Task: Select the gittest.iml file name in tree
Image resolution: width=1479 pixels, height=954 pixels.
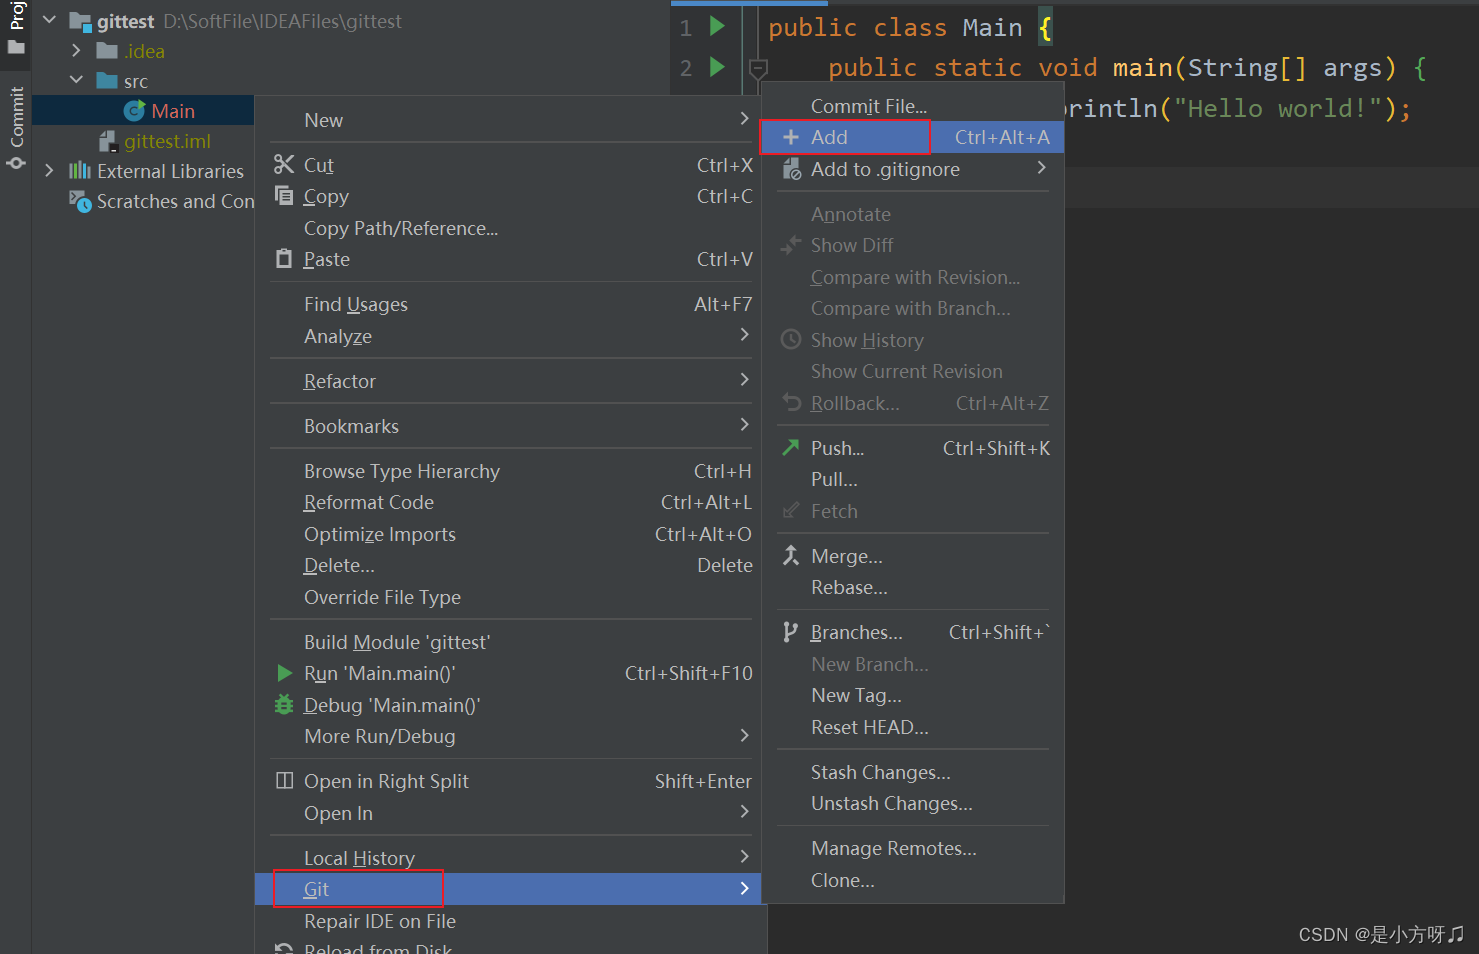Action: click(167, 141)
